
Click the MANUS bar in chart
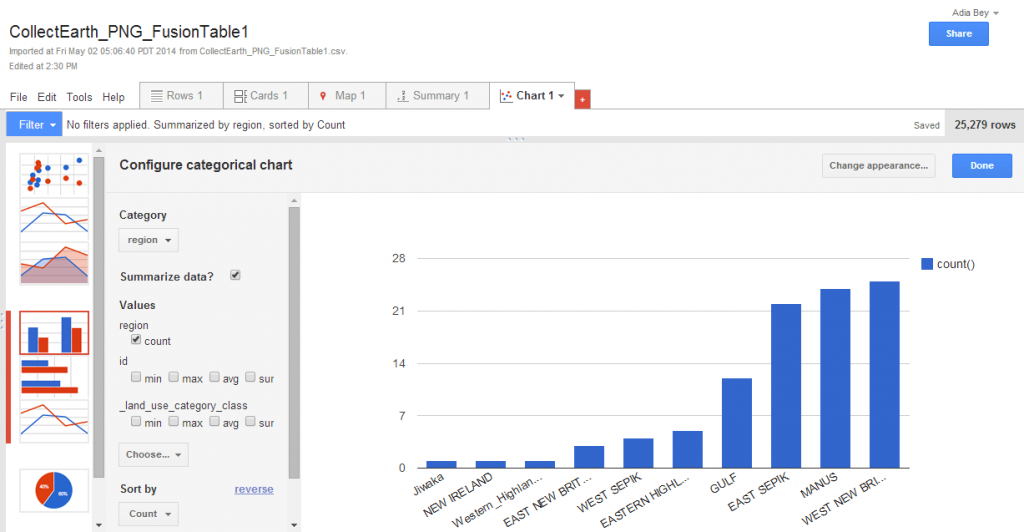835,379
